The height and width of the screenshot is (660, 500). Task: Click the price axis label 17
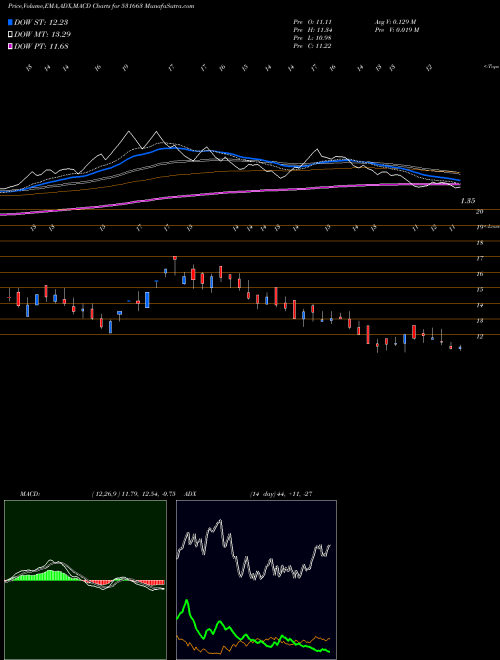pos(479,258)
